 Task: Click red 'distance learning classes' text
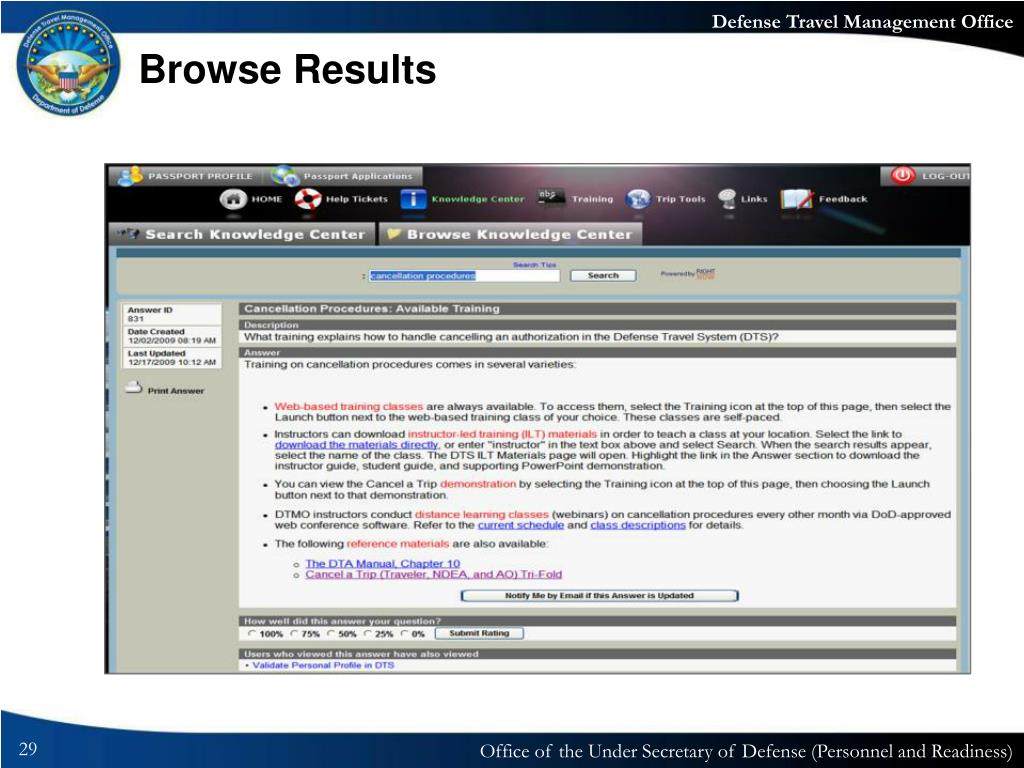pyautogui.click(x=482, y=515)
